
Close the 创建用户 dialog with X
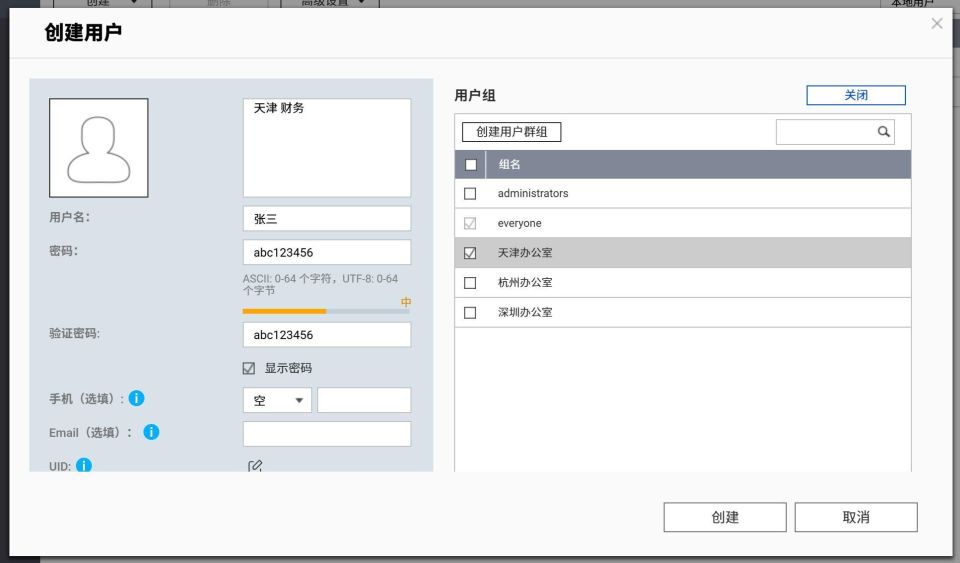point(937,23)
